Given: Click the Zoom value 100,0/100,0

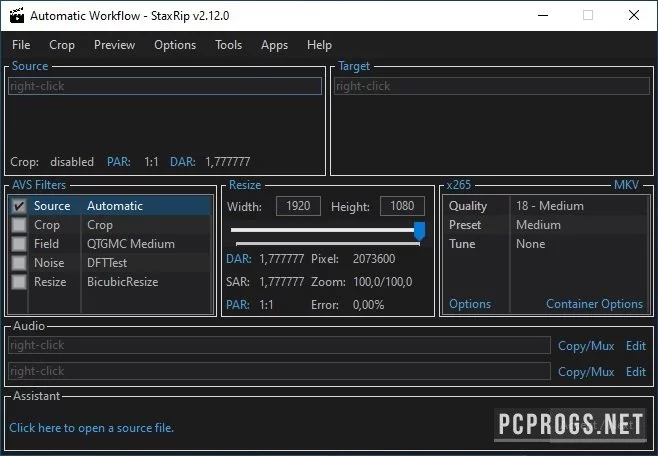Looking at the screenshot, I should tap(383, 282).
